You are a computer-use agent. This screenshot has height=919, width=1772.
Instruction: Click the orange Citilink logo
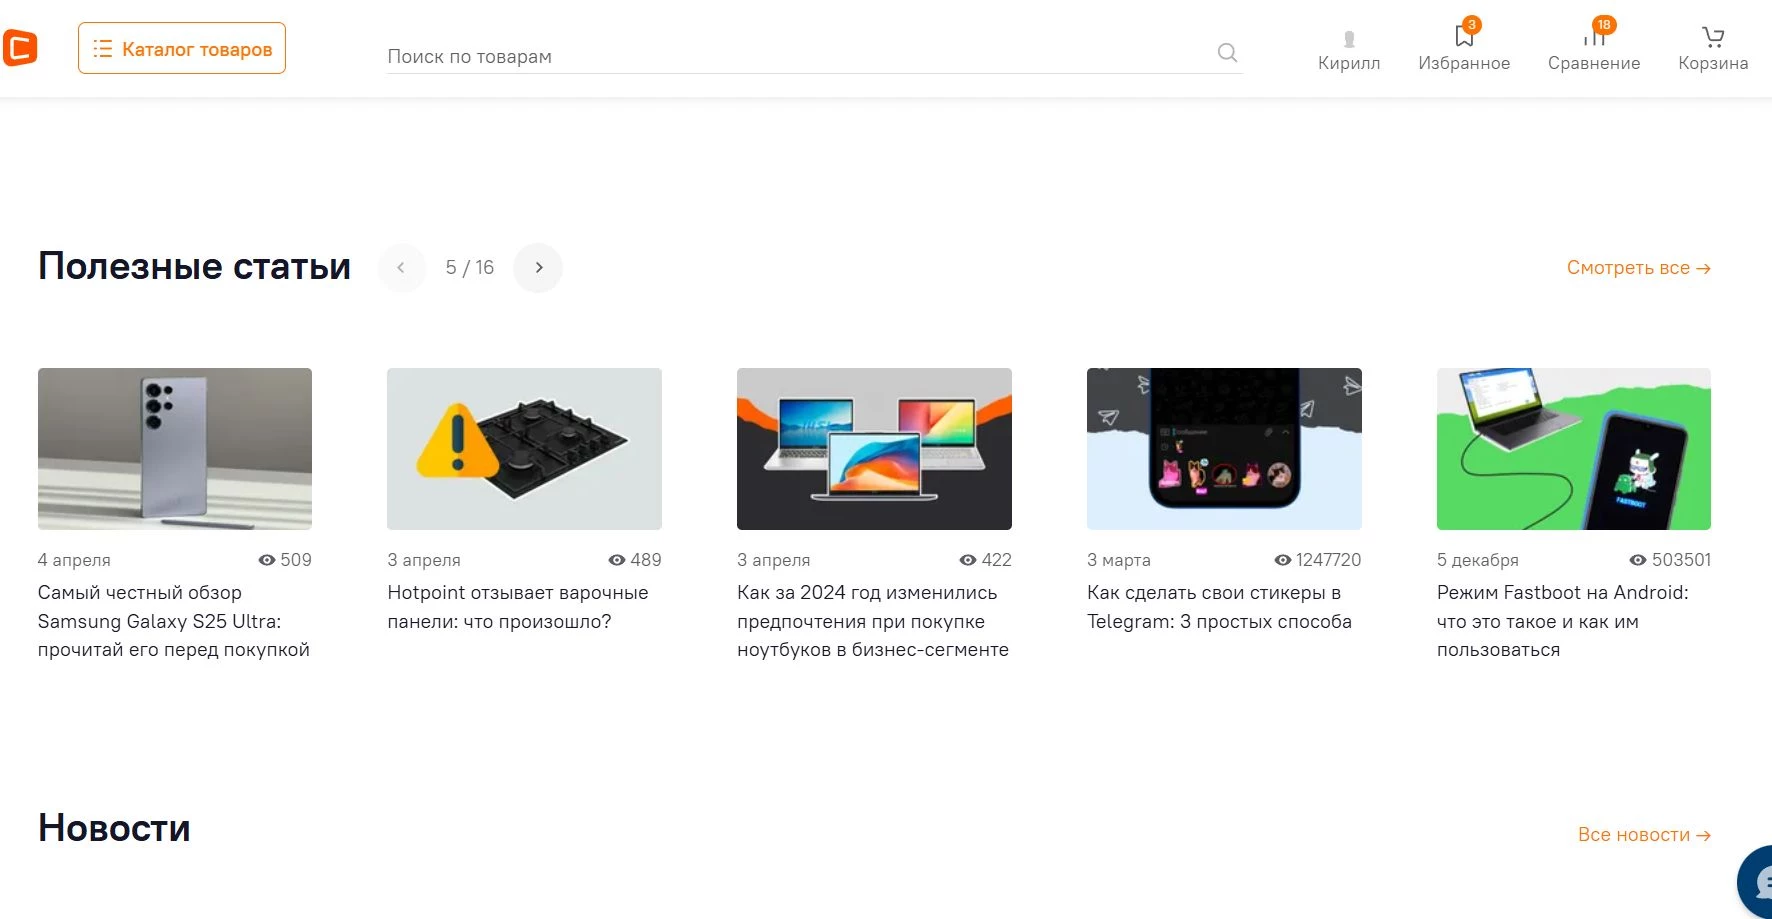click(x=20, y=48)
